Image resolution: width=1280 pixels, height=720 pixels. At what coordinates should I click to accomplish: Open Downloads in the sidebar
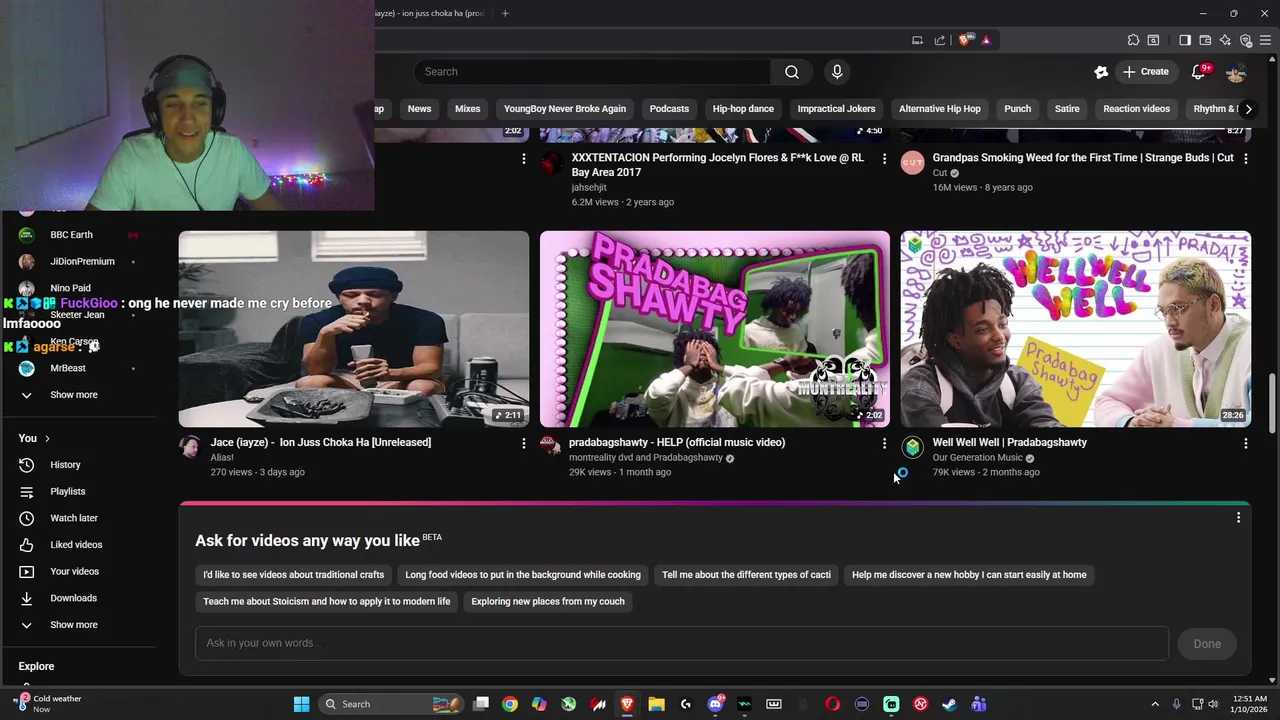click(80, 598)
